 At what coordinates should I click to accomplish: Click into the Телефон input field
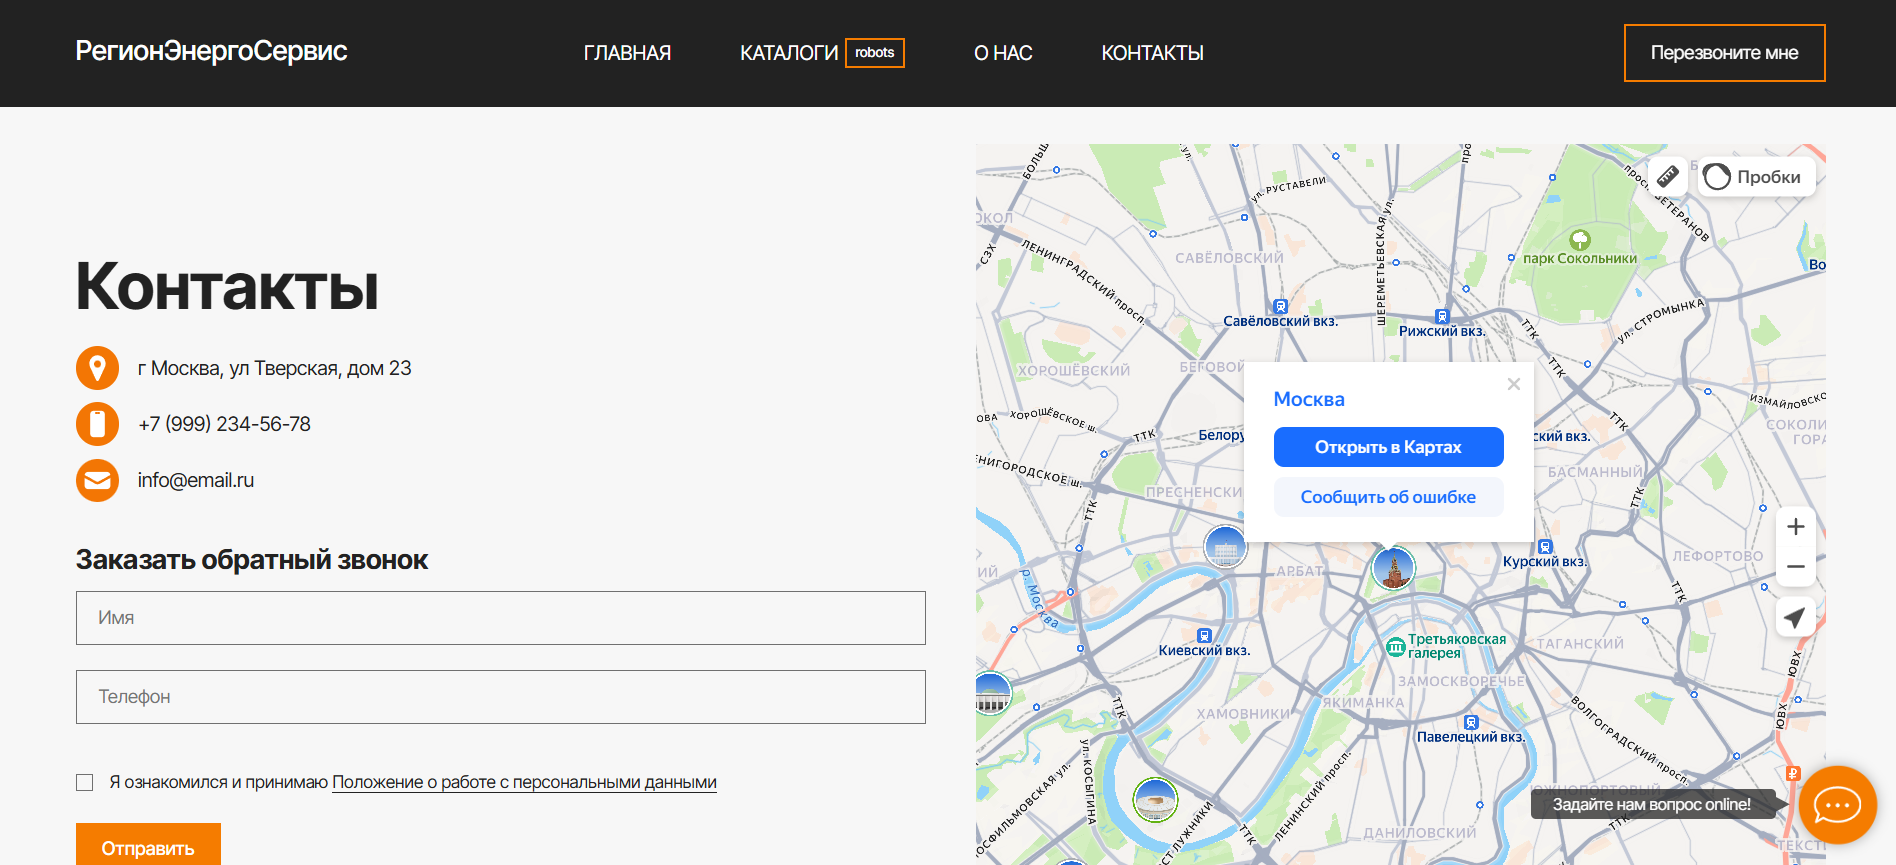point(500,697)
